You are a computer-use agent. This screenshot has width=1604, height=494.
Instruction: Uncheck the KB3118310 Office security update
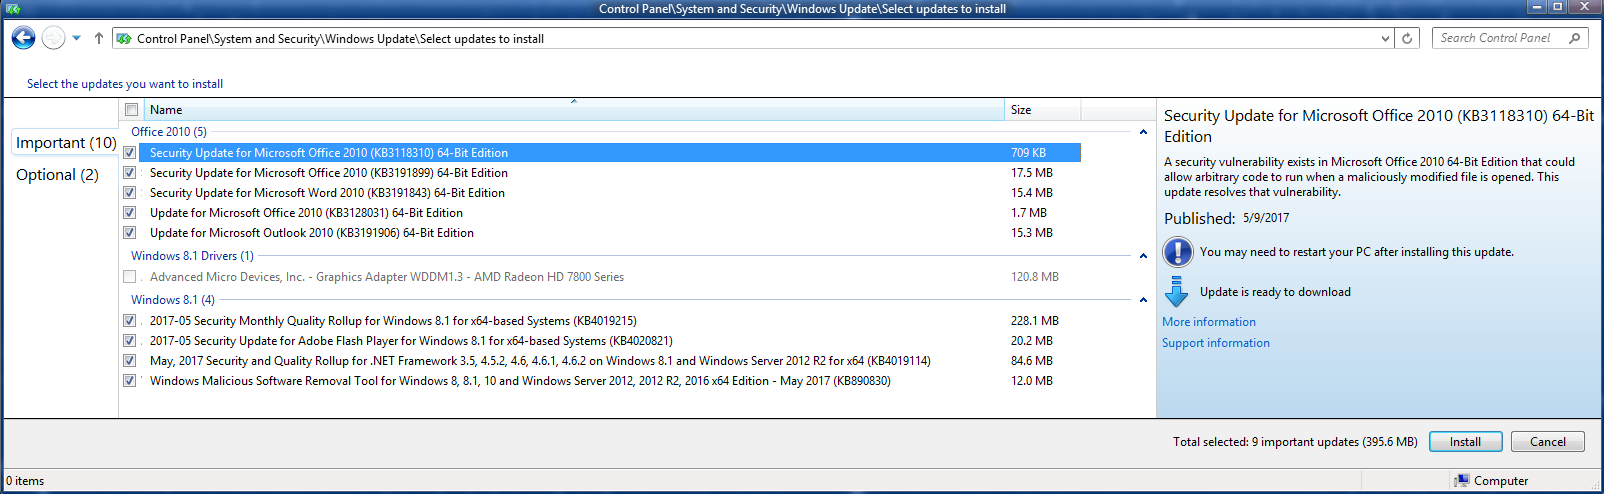130,153
